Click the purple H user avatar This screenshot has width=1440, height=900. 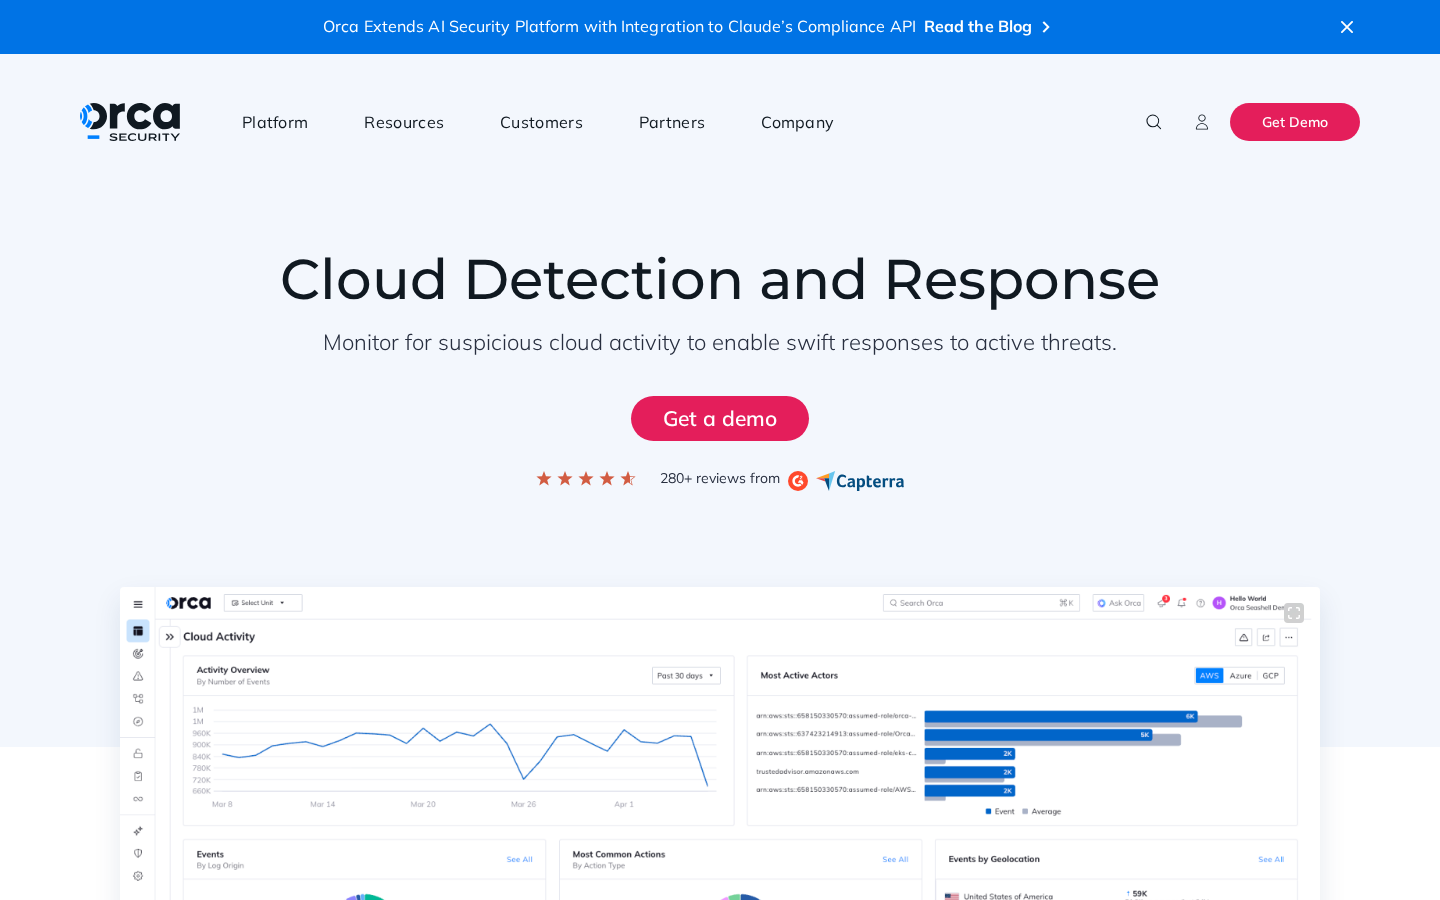pos(1219,603)
